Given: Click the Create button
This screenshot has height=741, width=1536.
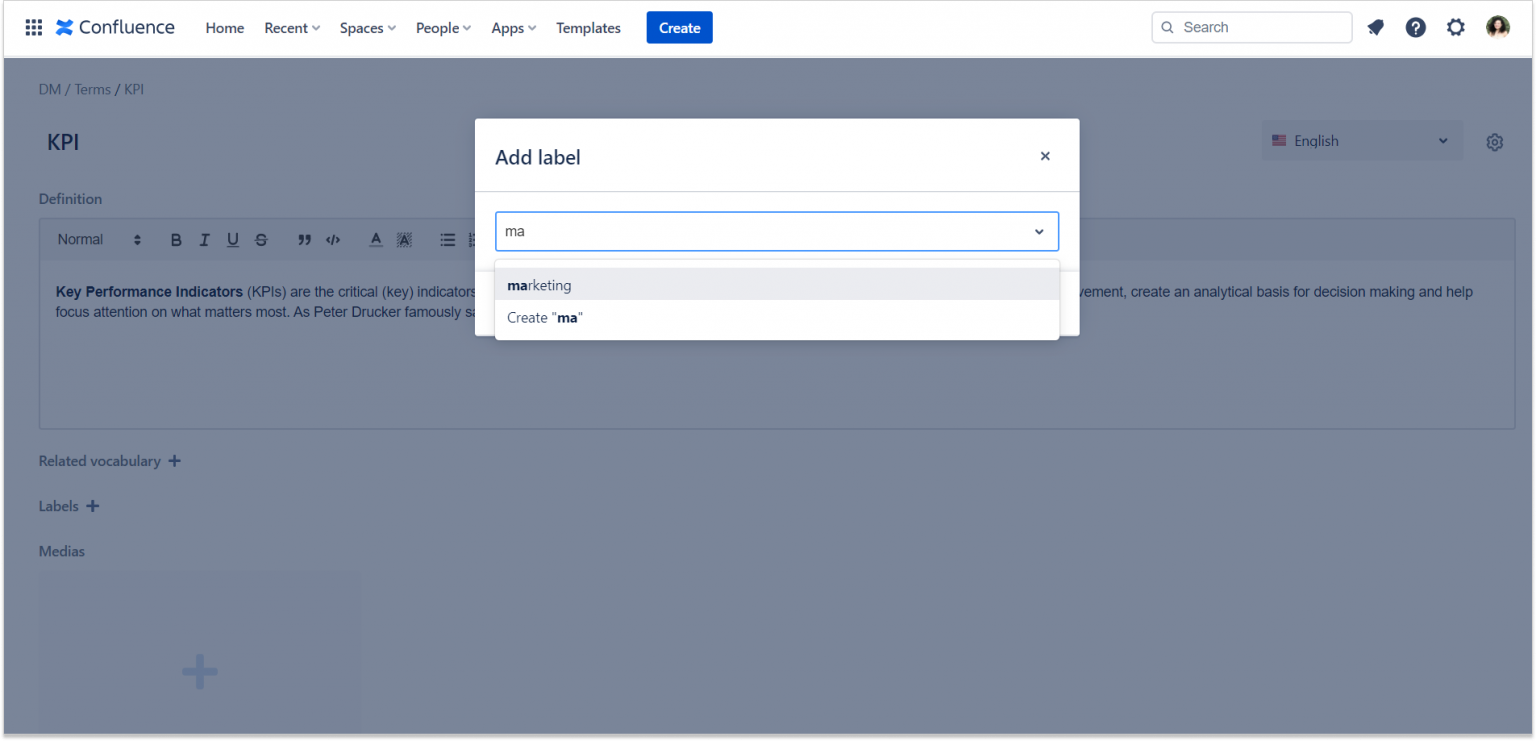Looking at the screenshot, I should coord(679,27).
